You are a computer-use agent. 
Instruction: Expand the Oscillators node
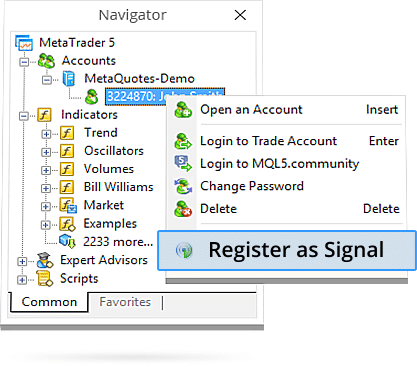[x=46, y=152]
